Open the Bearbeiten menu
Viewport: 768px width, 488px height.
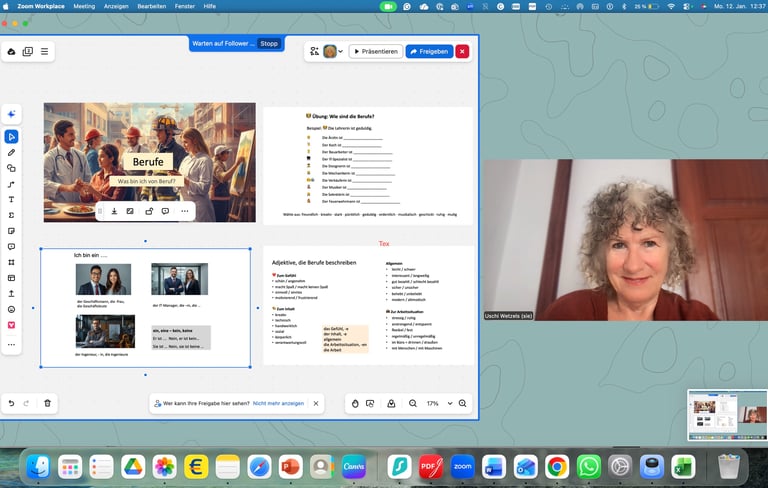point(151,6)
